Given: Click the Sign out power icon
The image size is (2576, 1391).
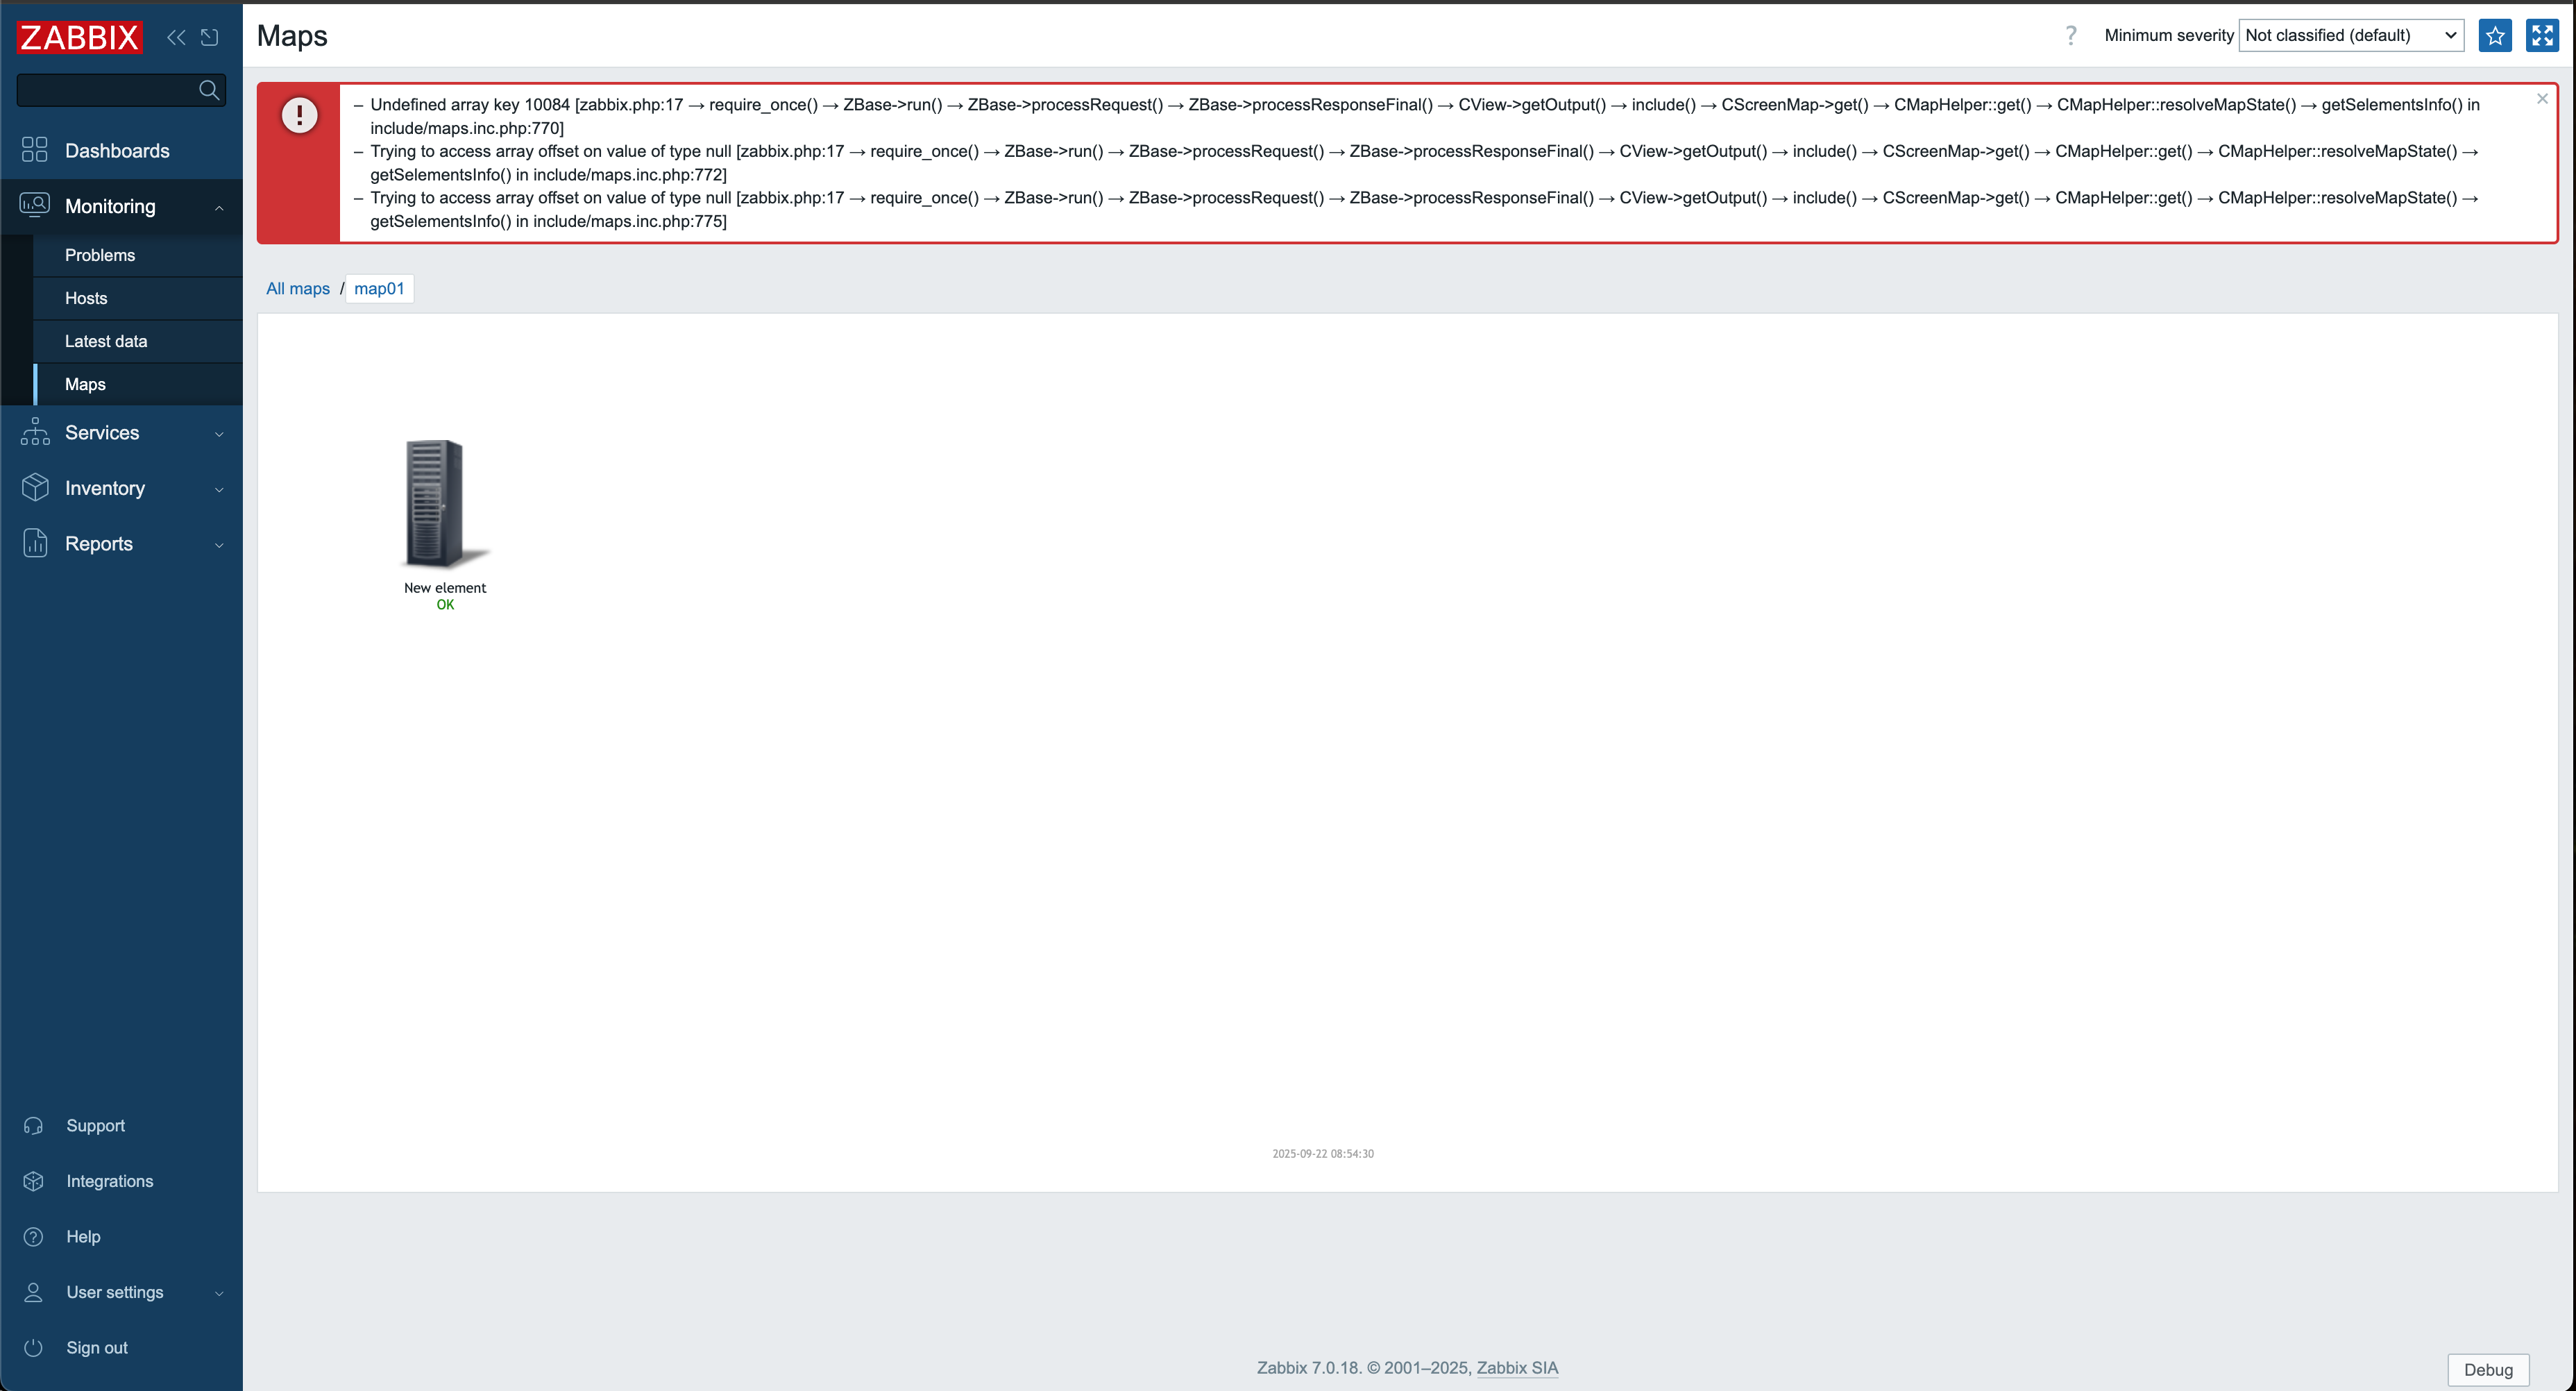Looking at the screenshot, I should (33, 1348).
